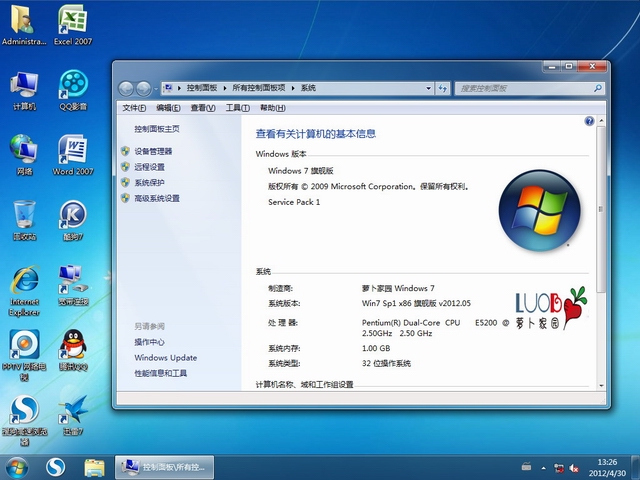Viewport: 640px width, 480px height.
Task: Open 高级系统设置 link
Action: click(x=157, y=198)
